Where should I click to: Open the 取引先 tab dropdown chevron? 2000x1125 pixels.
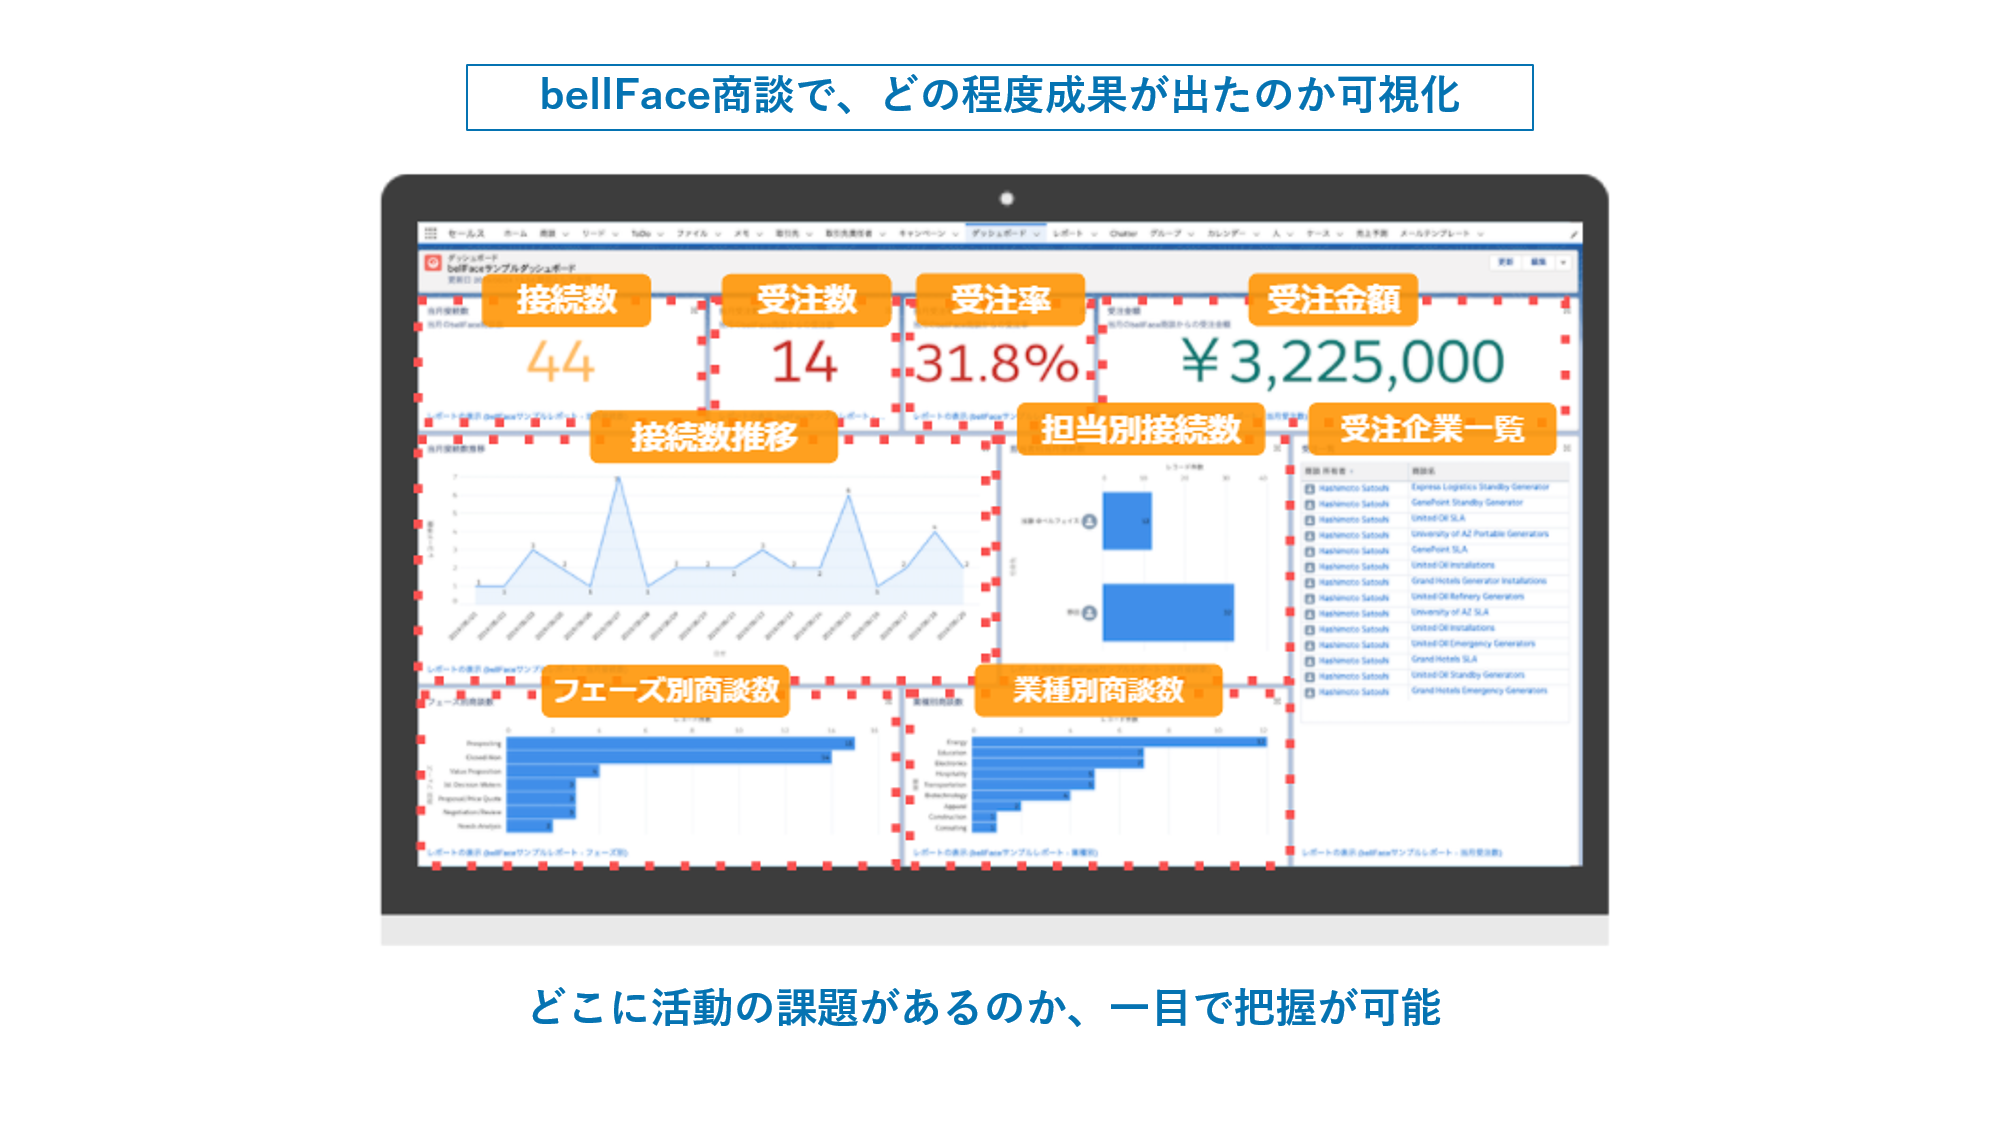[x=809, y=234]
